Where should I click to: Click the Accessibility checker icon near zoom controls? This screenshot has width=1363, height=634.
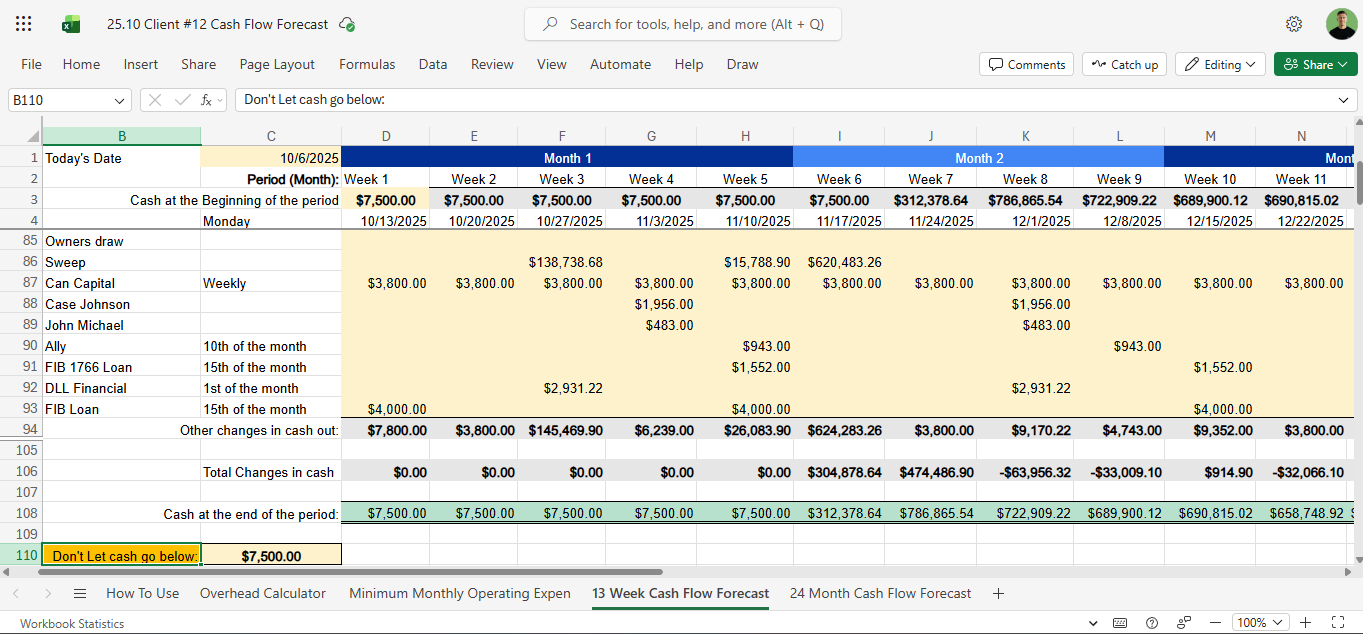[1184, 623]
